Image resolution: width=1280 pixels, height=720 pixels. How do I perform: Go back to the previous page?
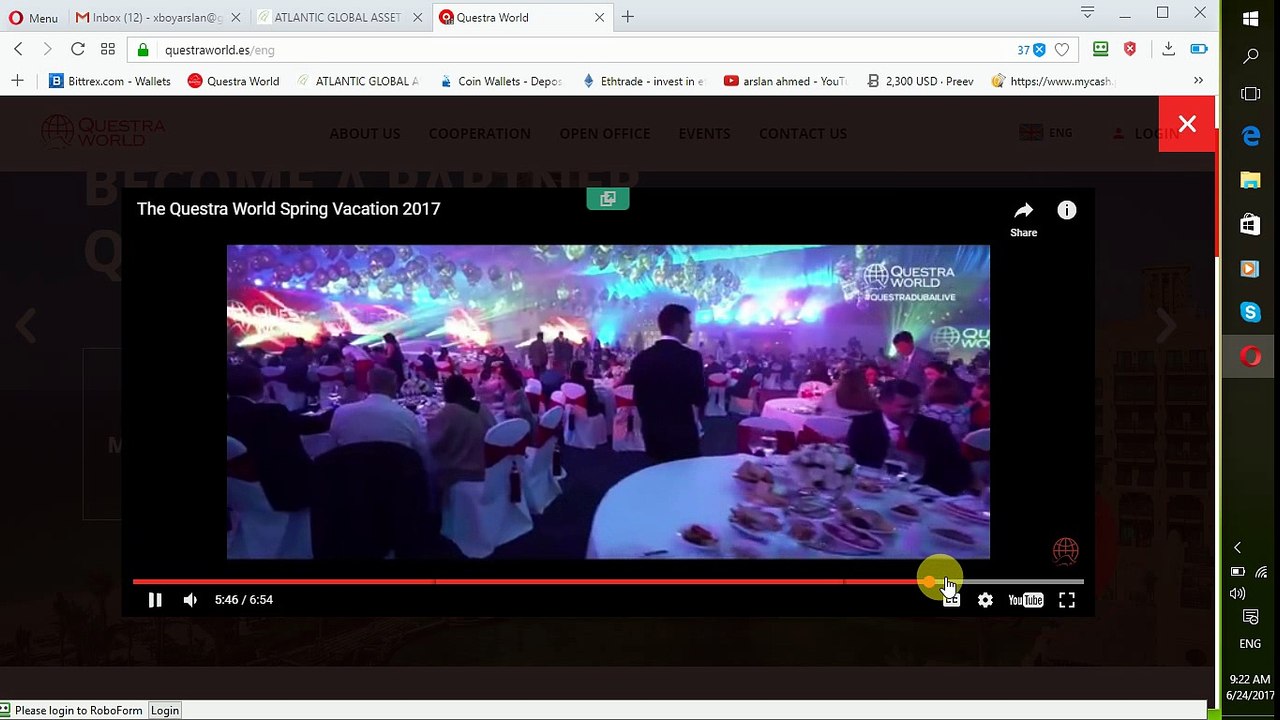18,49
